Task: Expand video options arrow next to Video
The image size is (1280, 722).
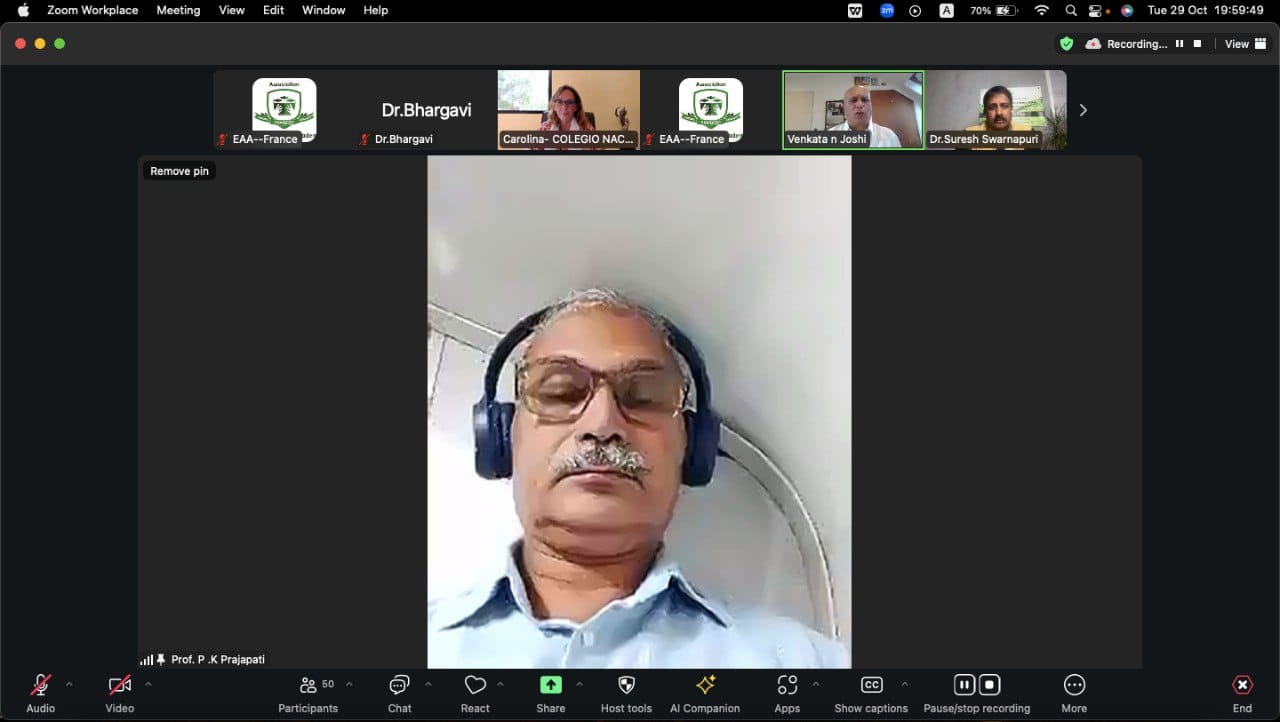Action: click(x=148, y=685)
